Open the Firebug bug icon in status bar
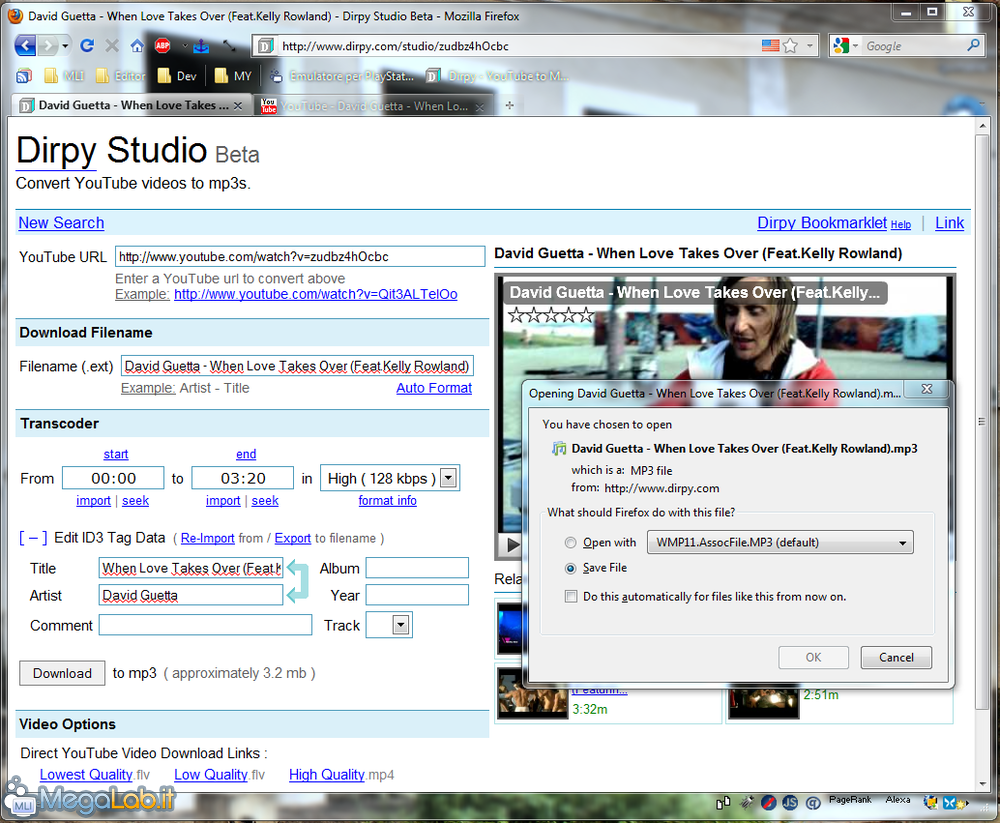 pos(746,803)
